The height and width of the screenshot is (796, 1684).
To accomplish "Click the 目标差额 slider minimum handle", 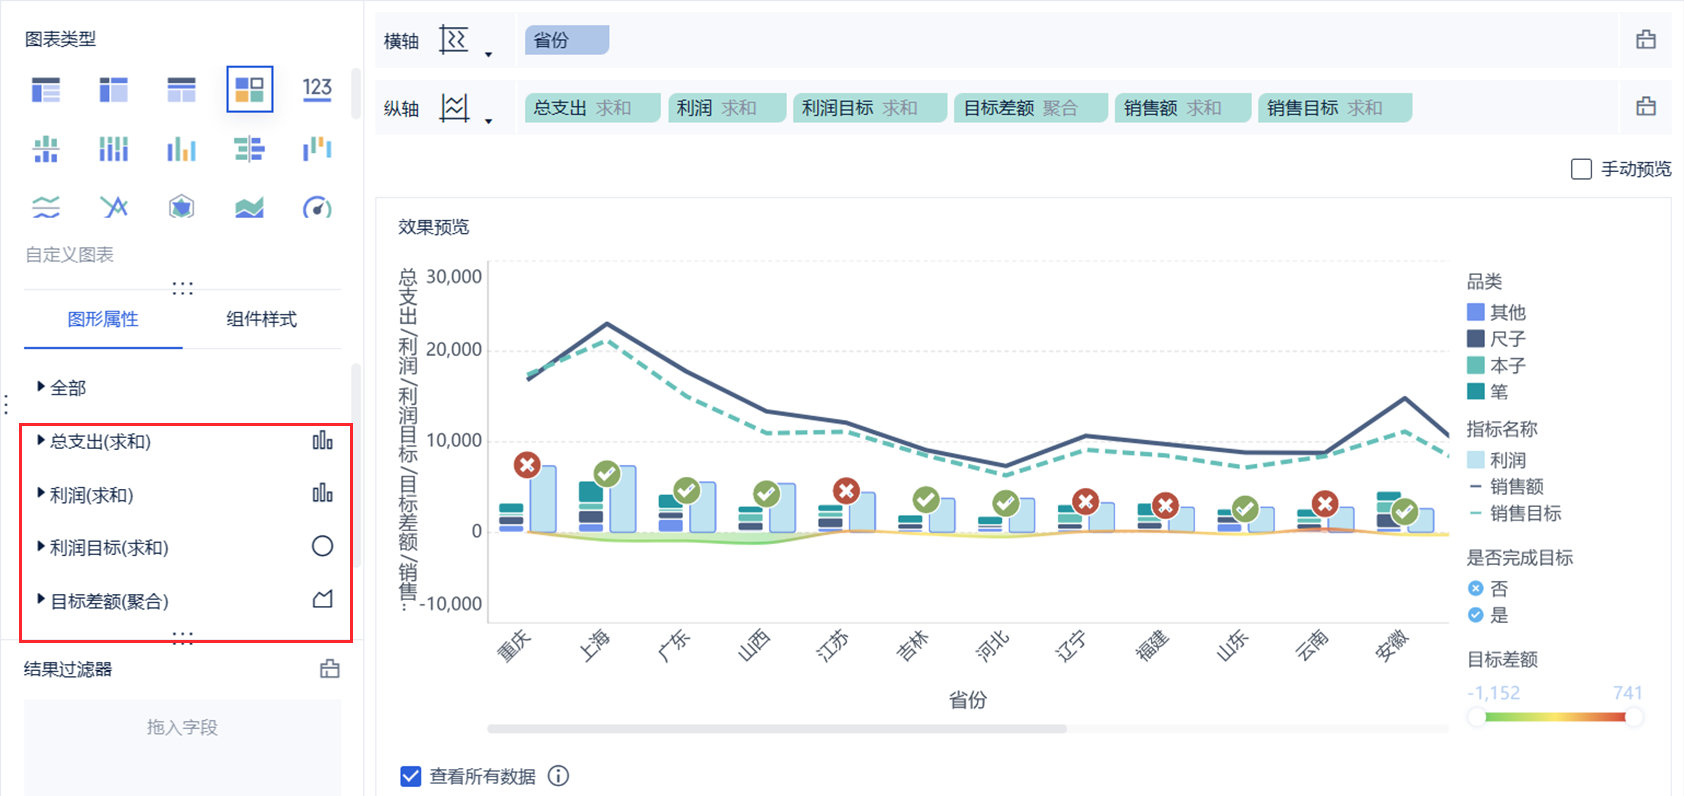I will (x=1476, y=717).
